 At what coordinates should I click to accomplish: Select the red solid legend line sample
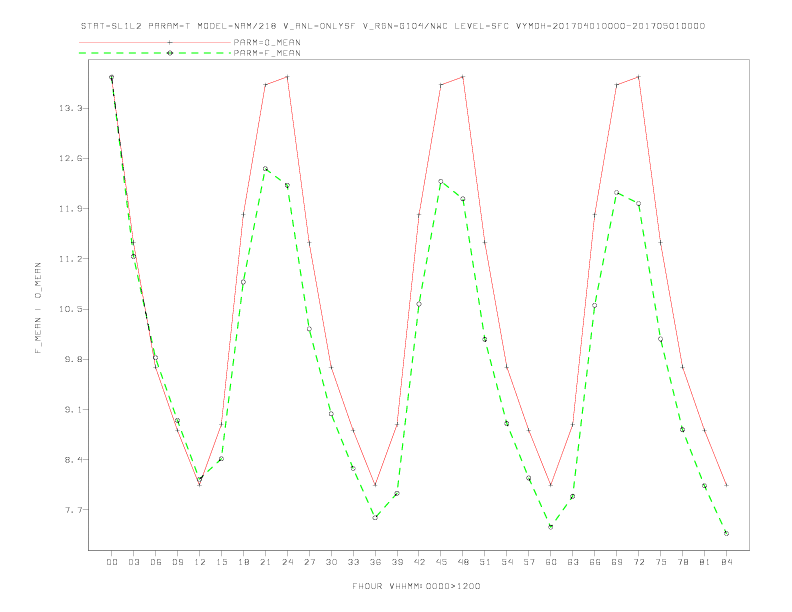click(x=155, y=42)
